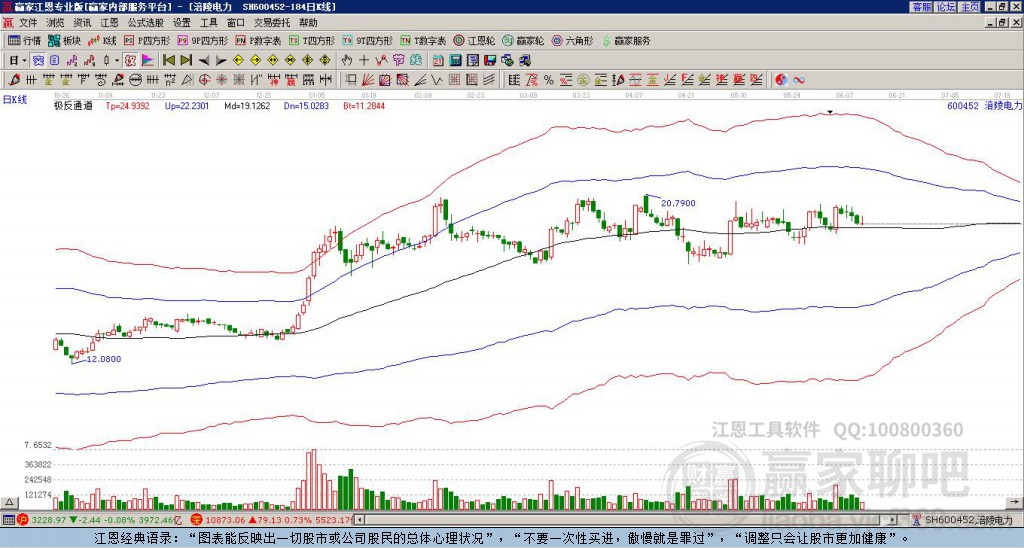Open the 行情 market quotes view
This screenshot has width=1024, height=548.
coord(25,40)
